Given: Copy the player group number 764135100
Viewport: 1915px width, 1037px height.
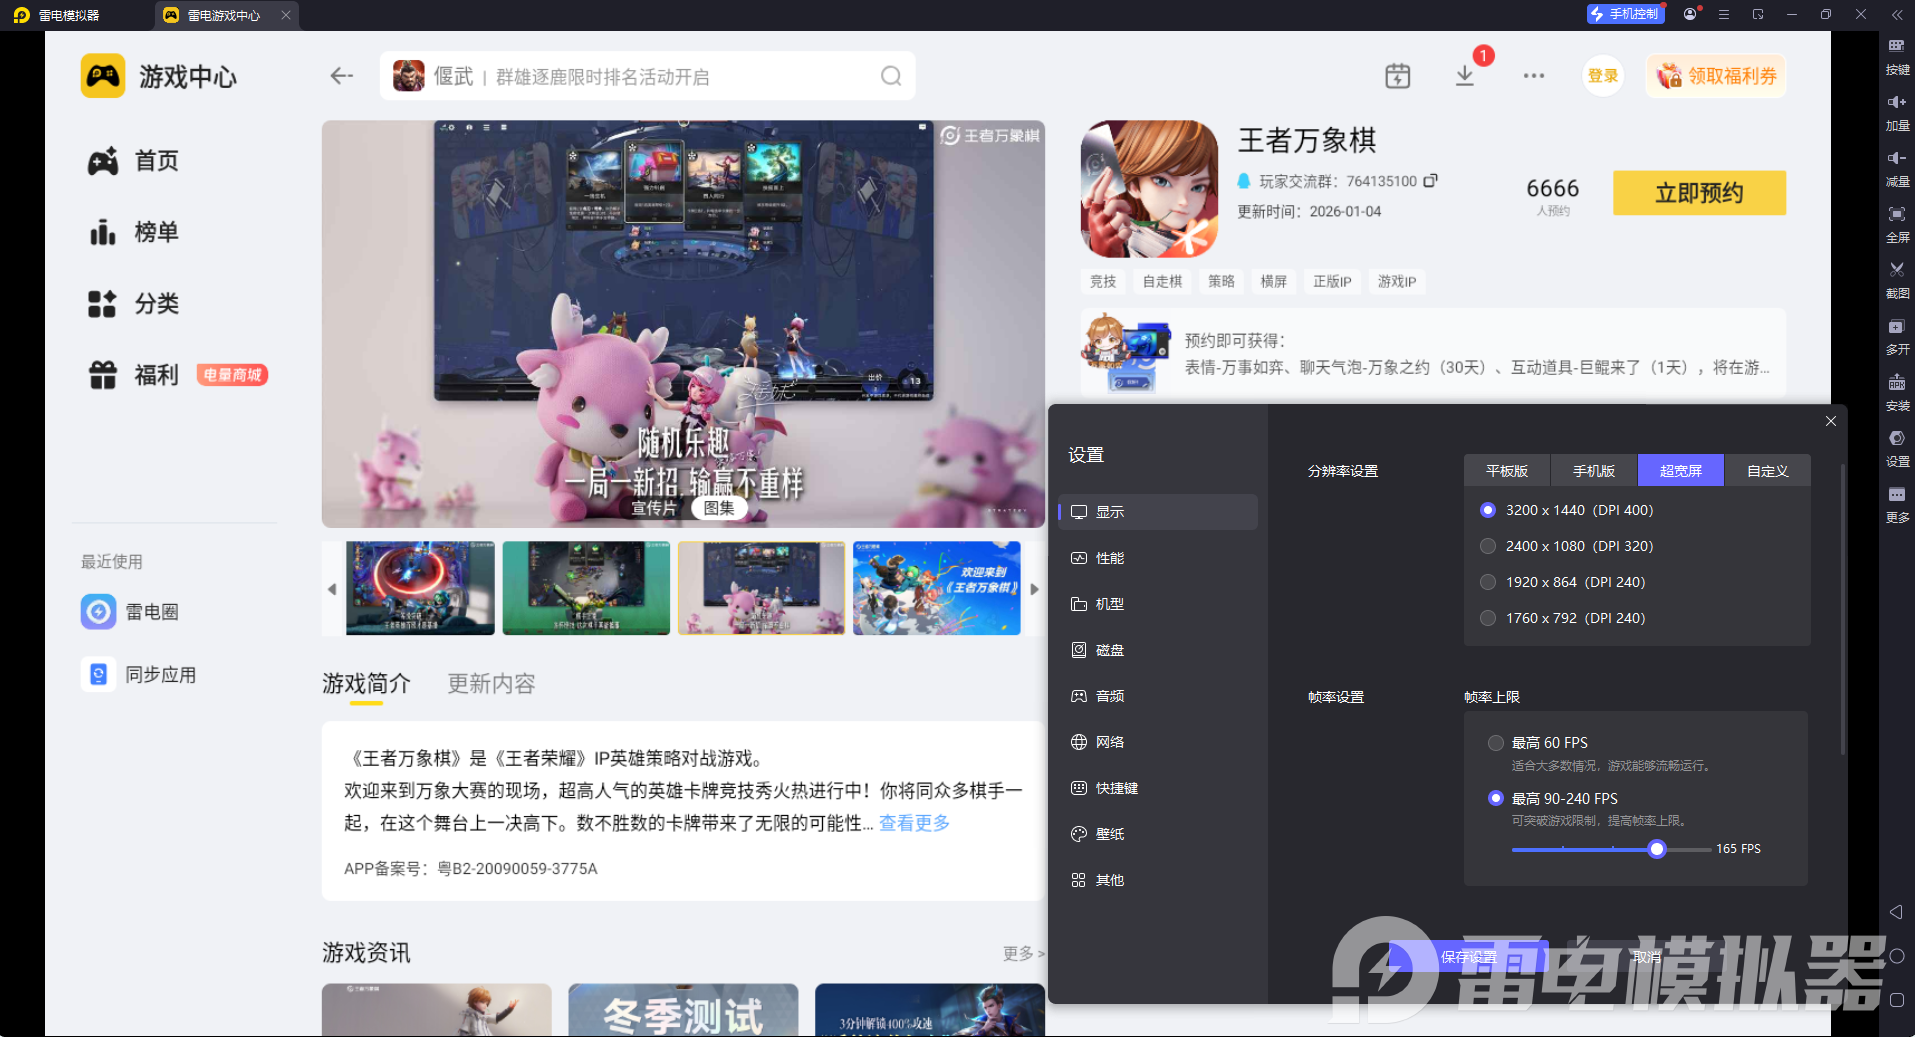Looking at the screenshot, I should tap(1431, 181).
